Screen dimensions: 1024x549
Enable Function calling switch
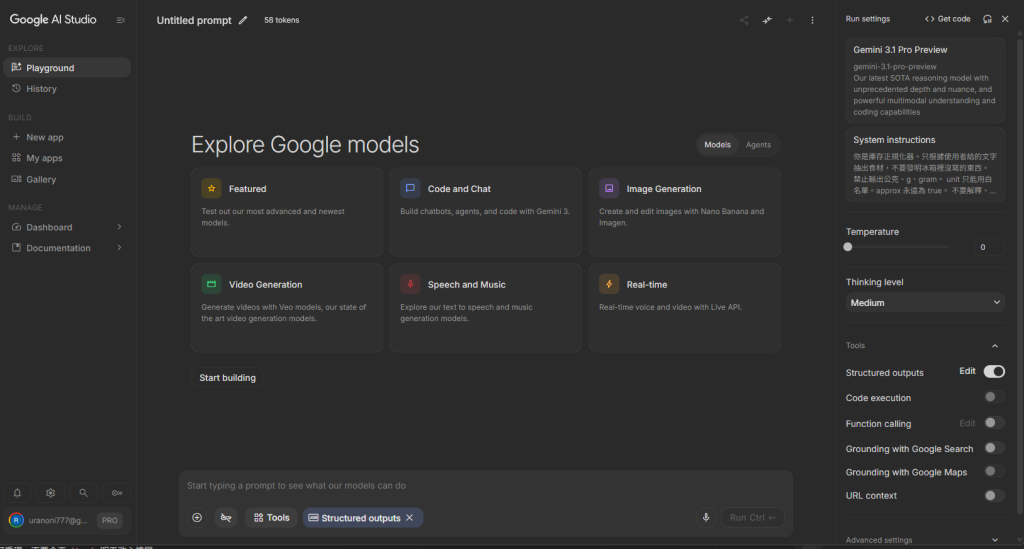pyautogui.click(x=994, y=423)
